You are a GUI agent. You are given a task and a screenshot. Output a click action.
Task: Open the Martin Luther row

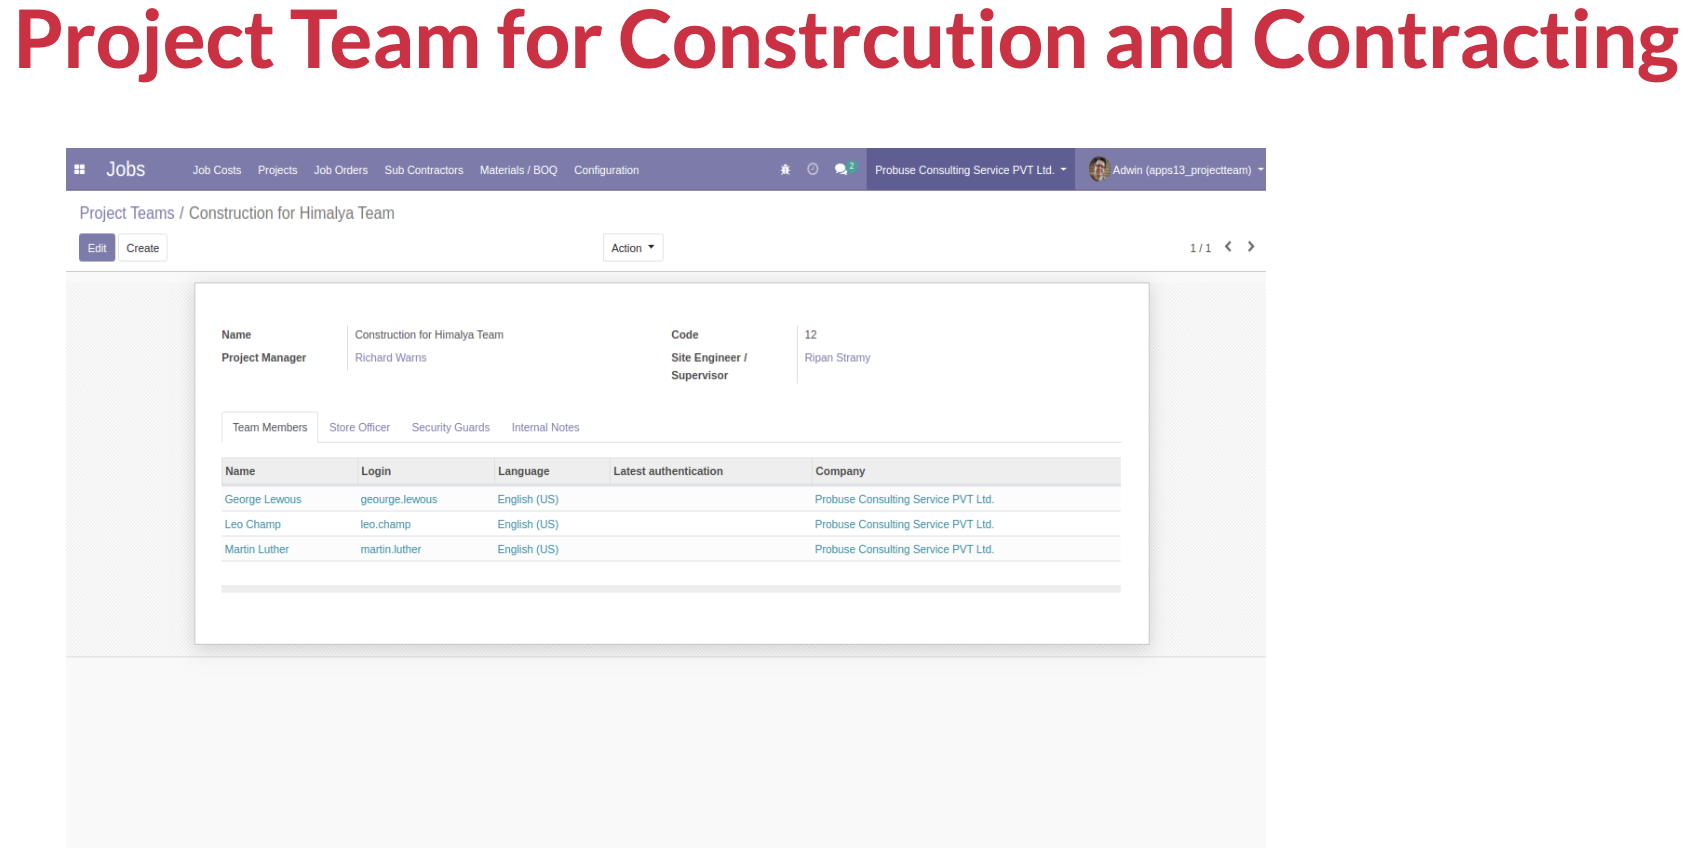coord(671,549)
